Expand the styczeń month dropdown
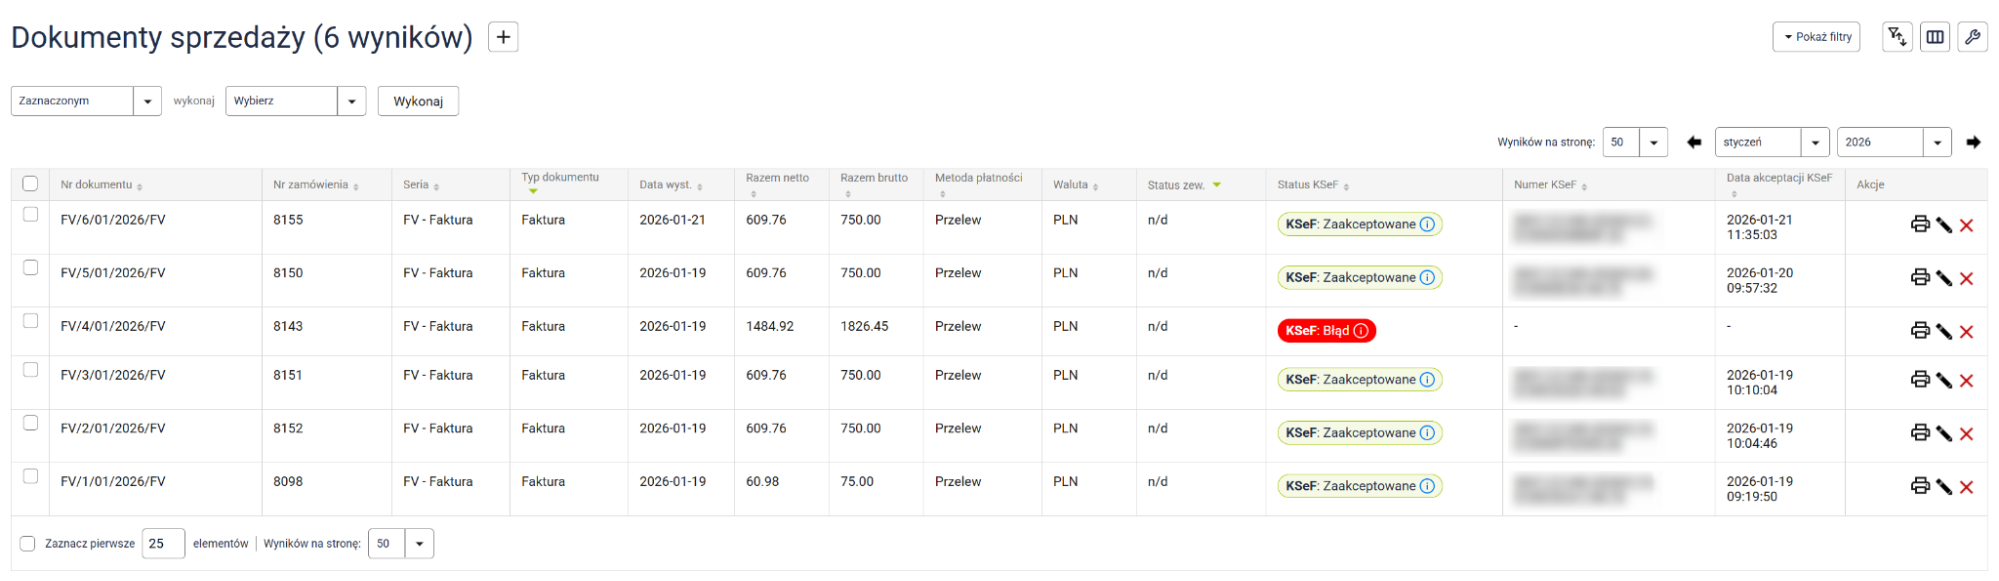Viewport: 1999px width, 581px height. point(1771,142)
